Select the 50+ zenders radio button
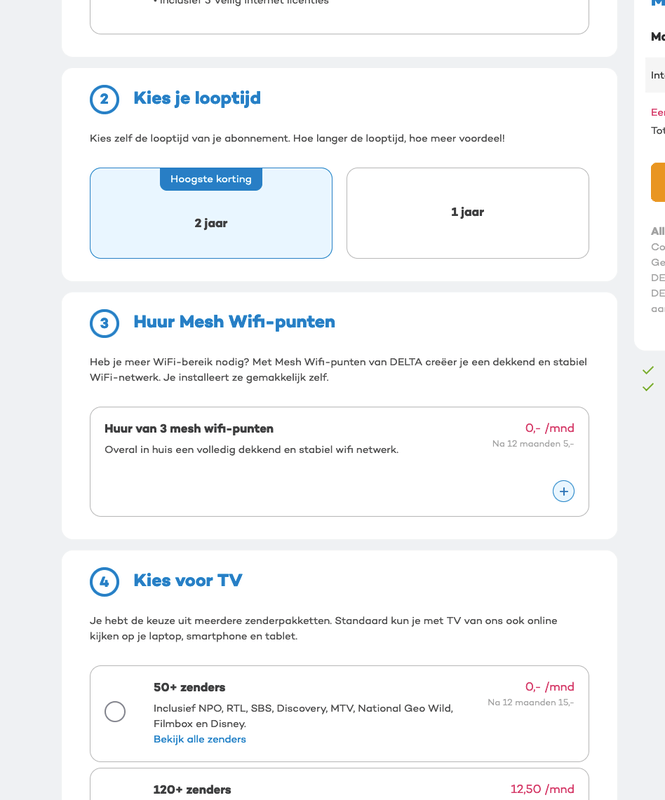Screen dimensions: 665x800 [115, 711]
